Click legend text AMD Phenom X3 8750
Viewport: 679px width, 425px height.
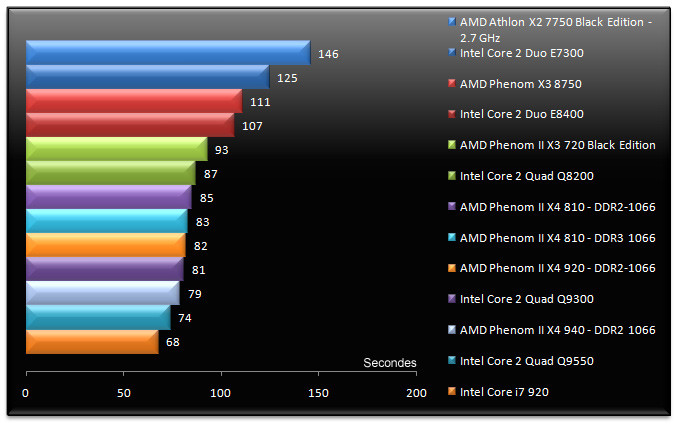pos(521,84)
